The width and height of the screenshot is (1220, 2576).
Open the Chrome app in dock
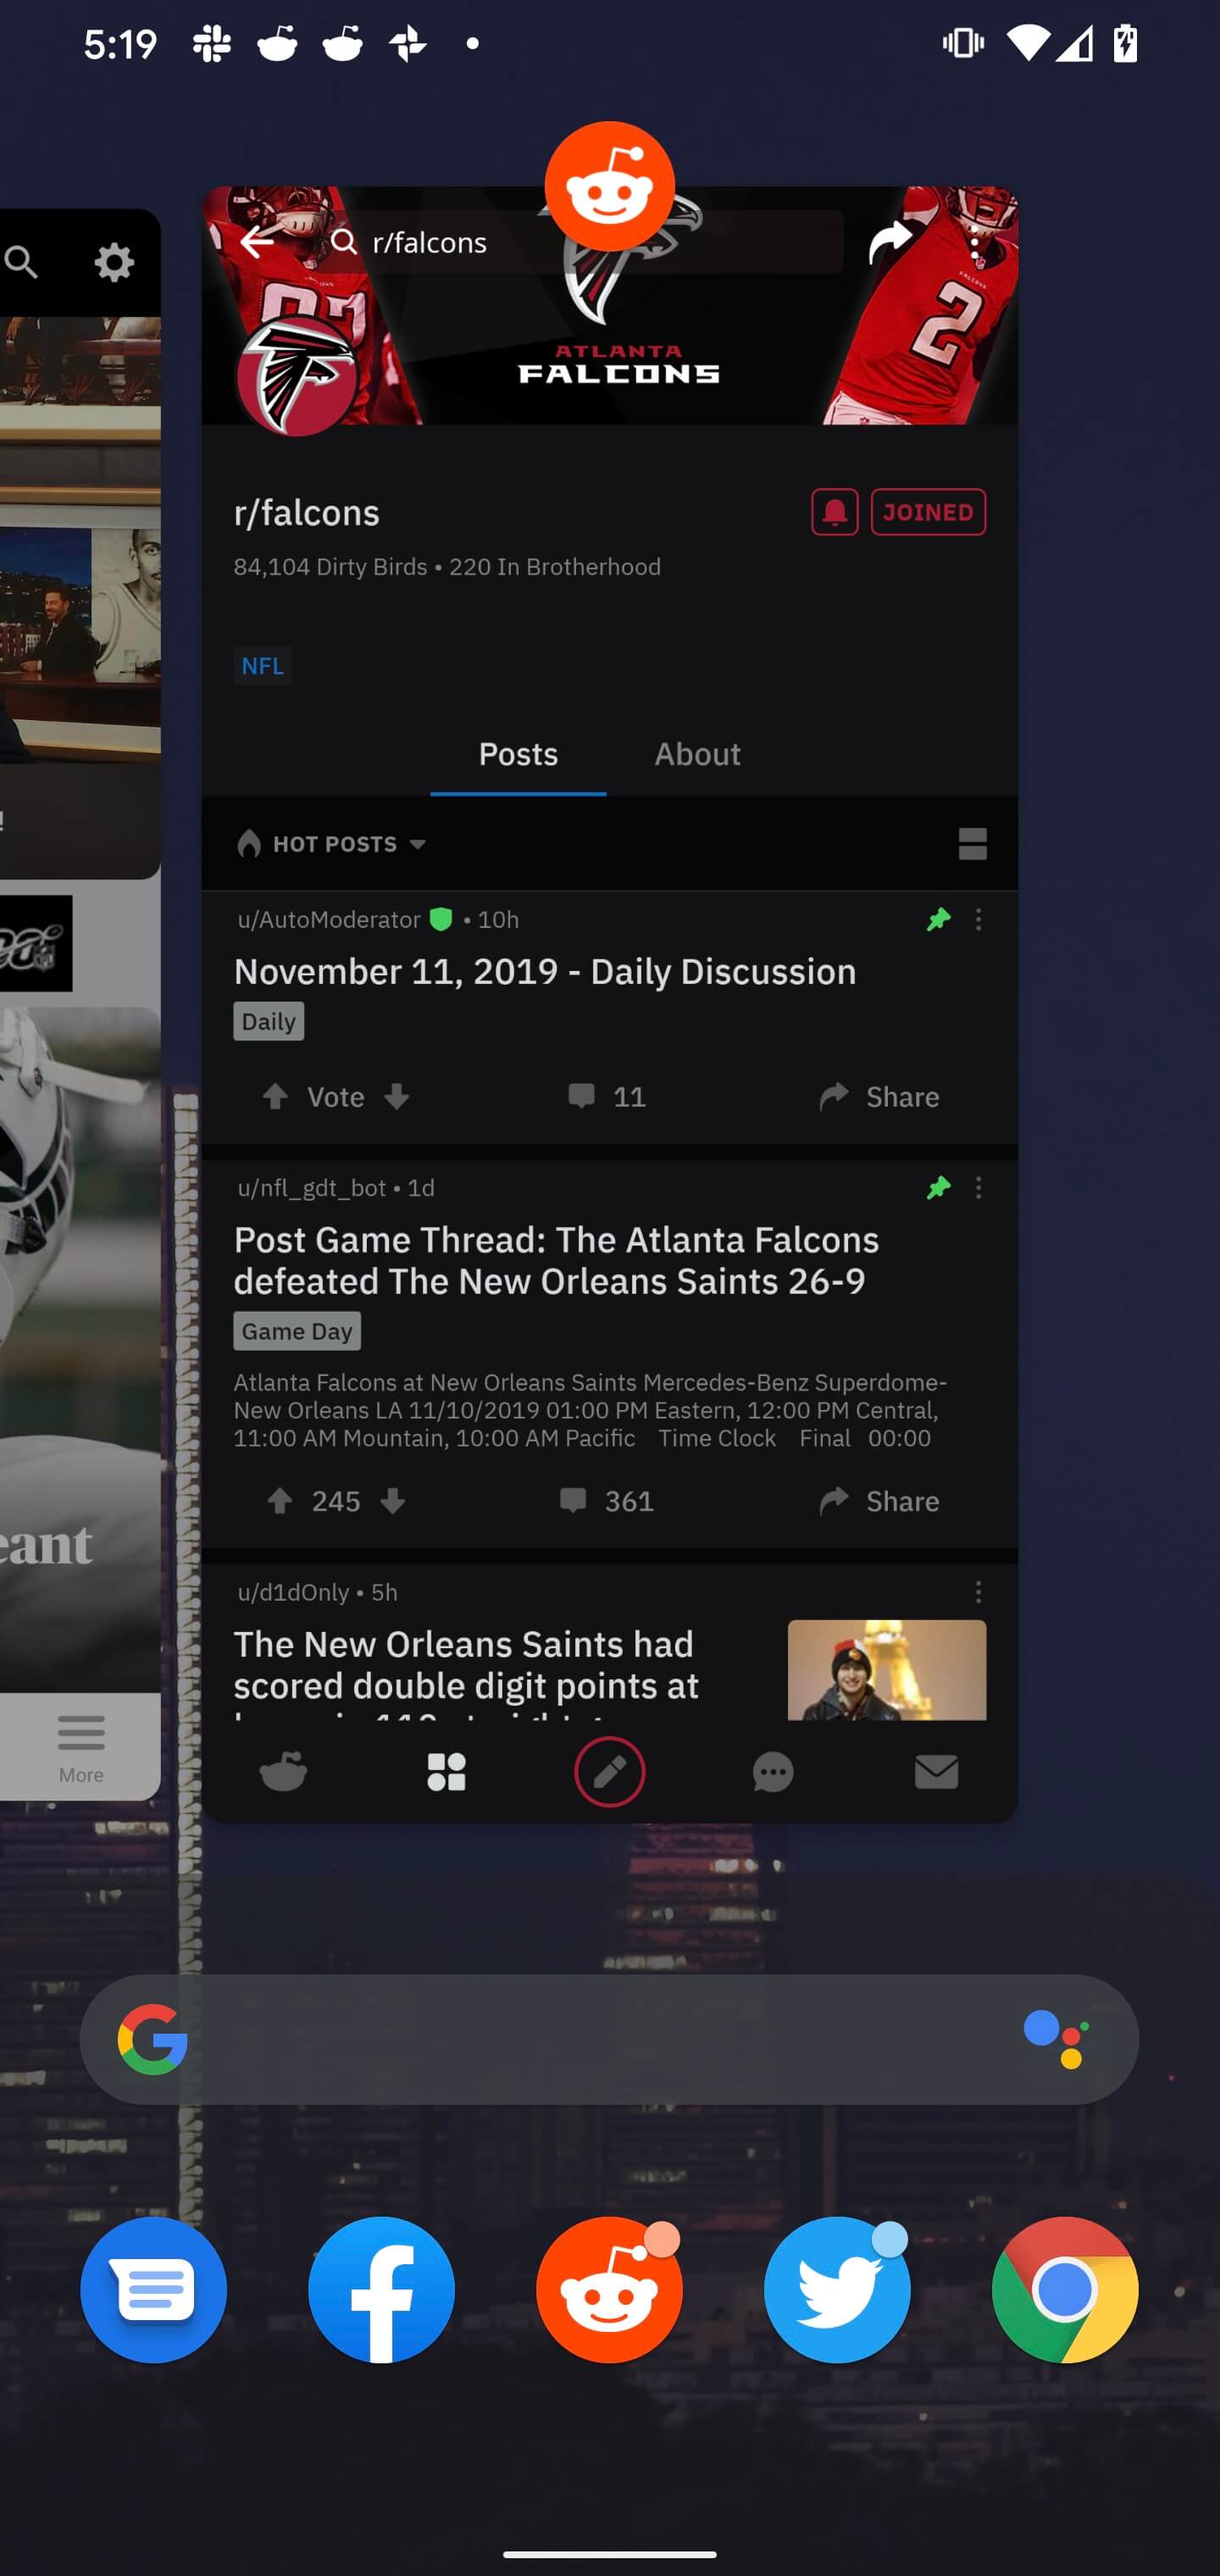(x=1065, y=2290)
